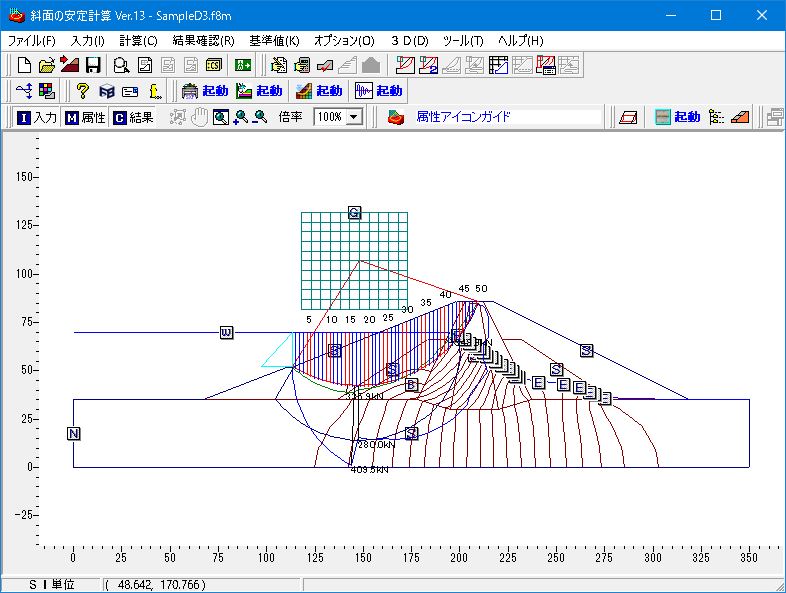Viewport: 786px width, 593px height.
Task: Click the red slope icon with dialog window
Action: [x=546, y=65]
